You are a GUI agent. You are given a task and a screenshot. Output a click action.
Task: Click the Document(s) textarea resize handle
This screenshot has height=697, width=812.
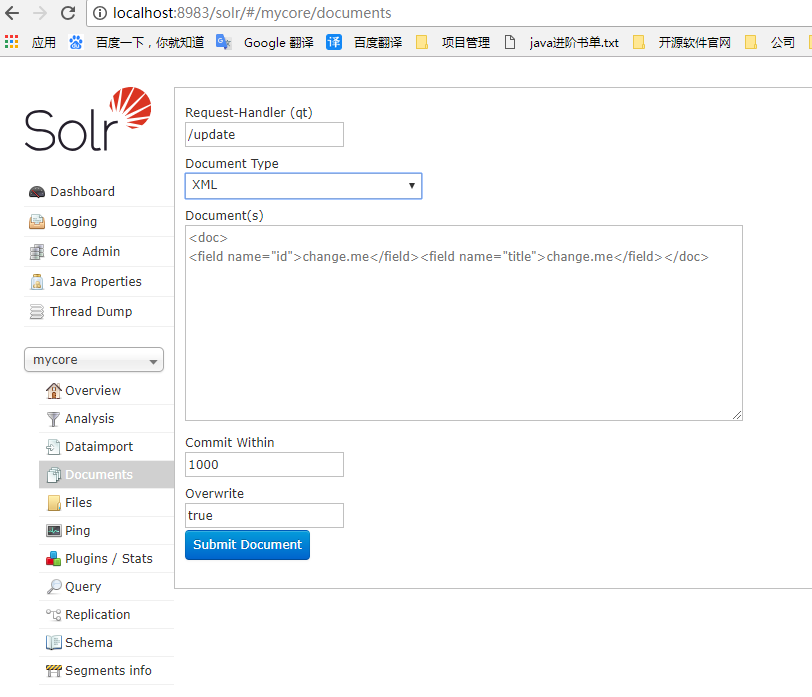click(x=737, y=415)
